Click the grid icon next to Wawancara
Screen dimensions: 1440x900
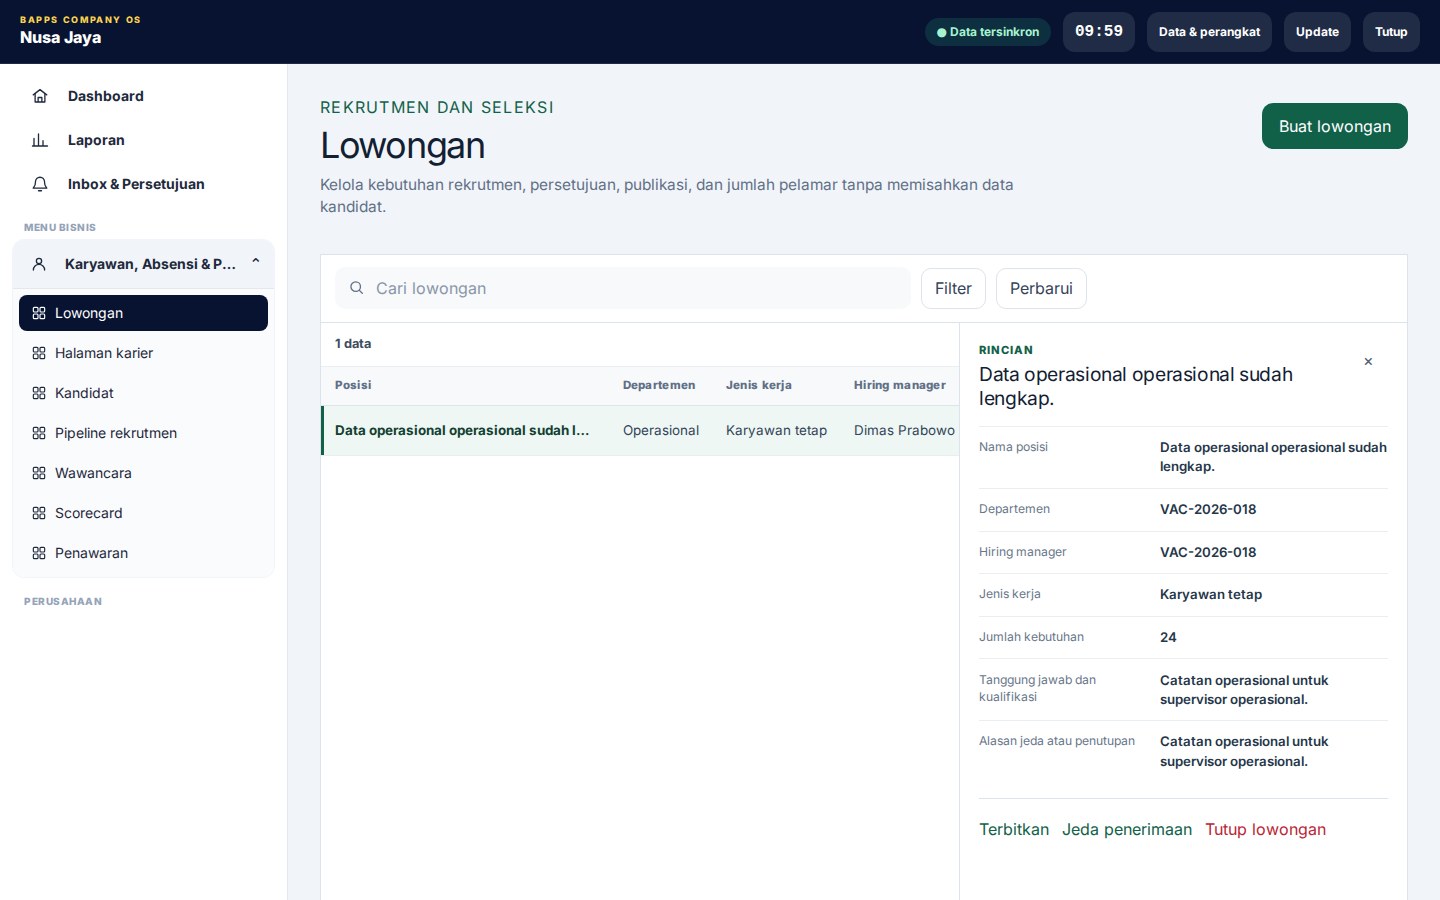click(x=39, y=473)
